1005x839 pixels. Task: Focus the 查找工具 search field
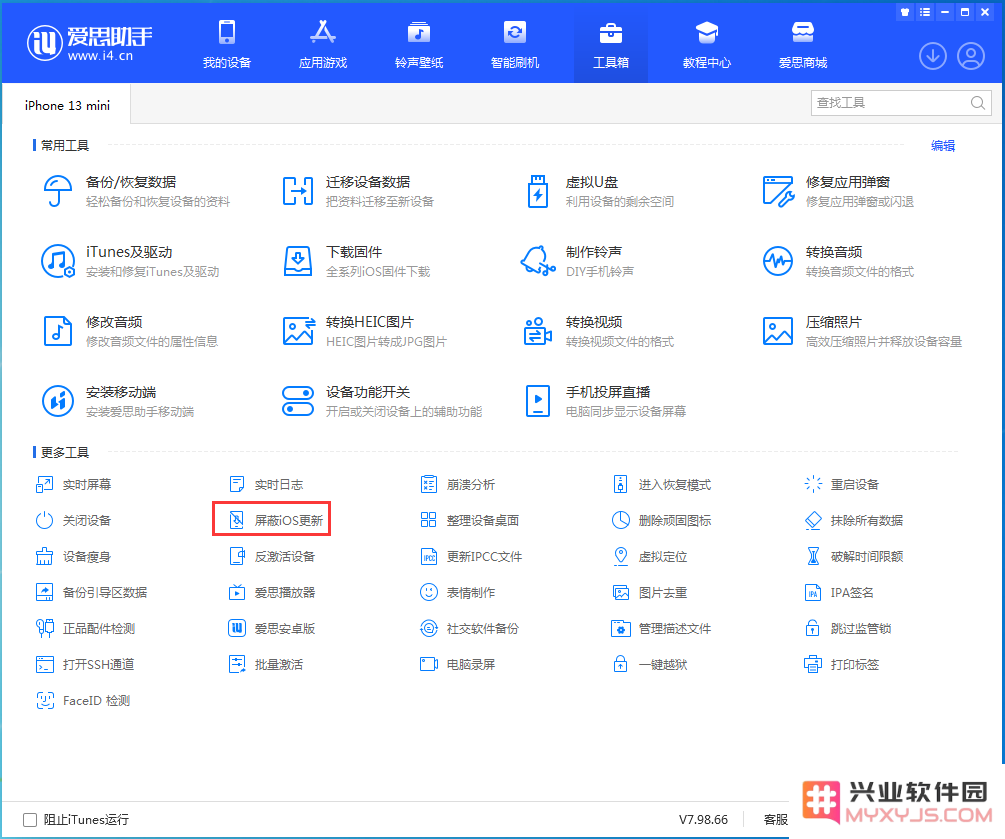[x=901, y=103]
